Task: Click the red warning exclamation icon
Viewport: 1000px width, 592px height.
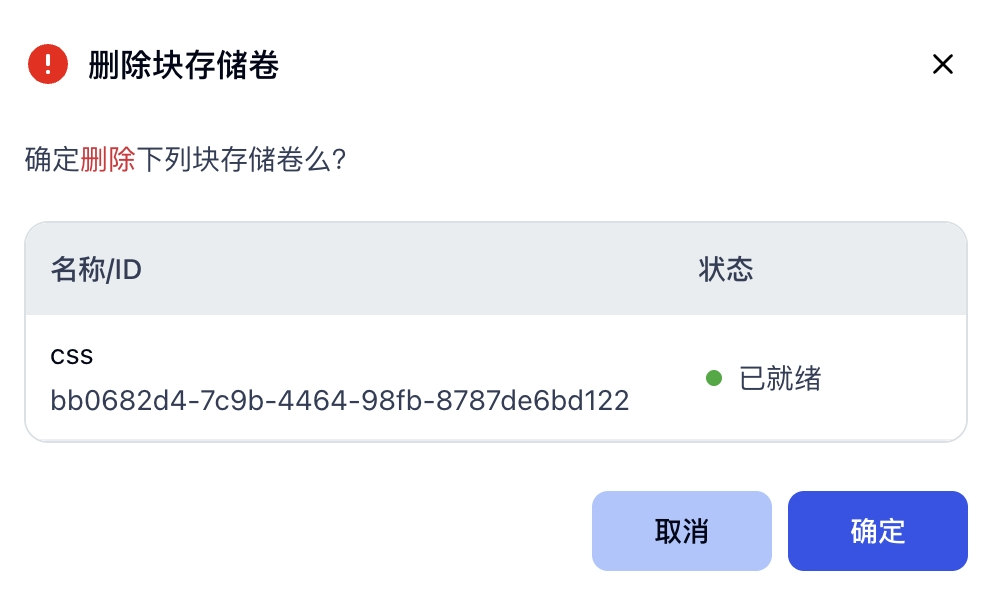Action: (47, 65)
